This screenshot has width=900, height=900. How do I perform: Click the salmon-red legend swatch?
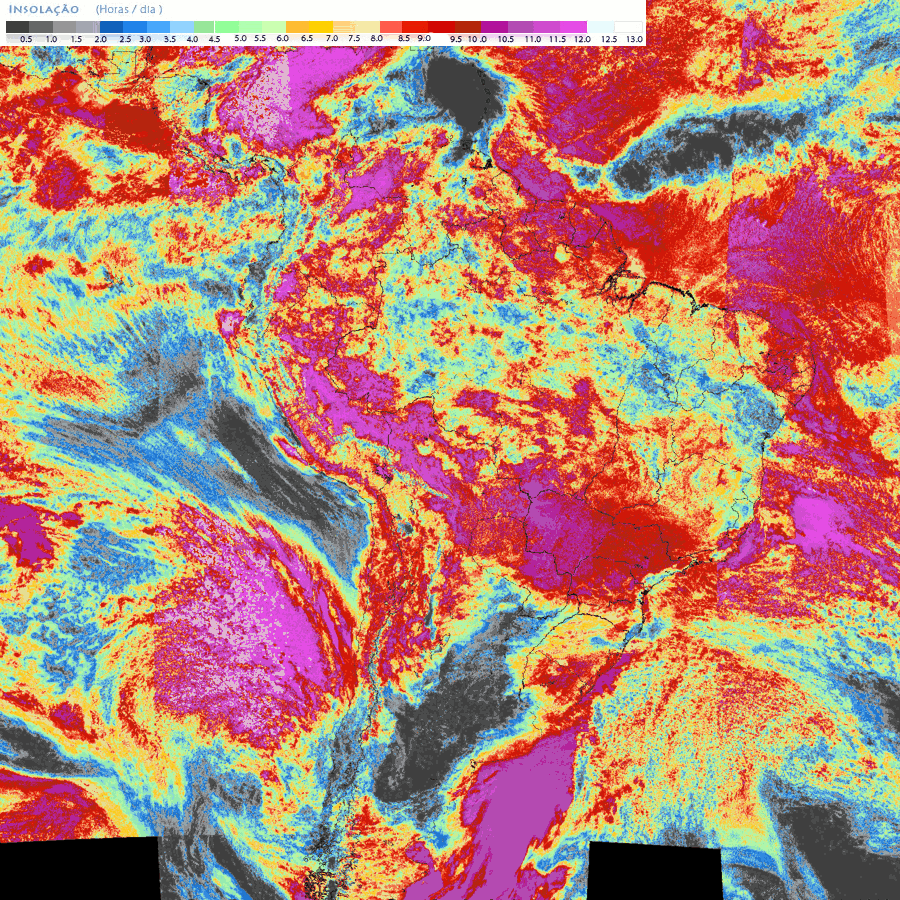[391, 26]
